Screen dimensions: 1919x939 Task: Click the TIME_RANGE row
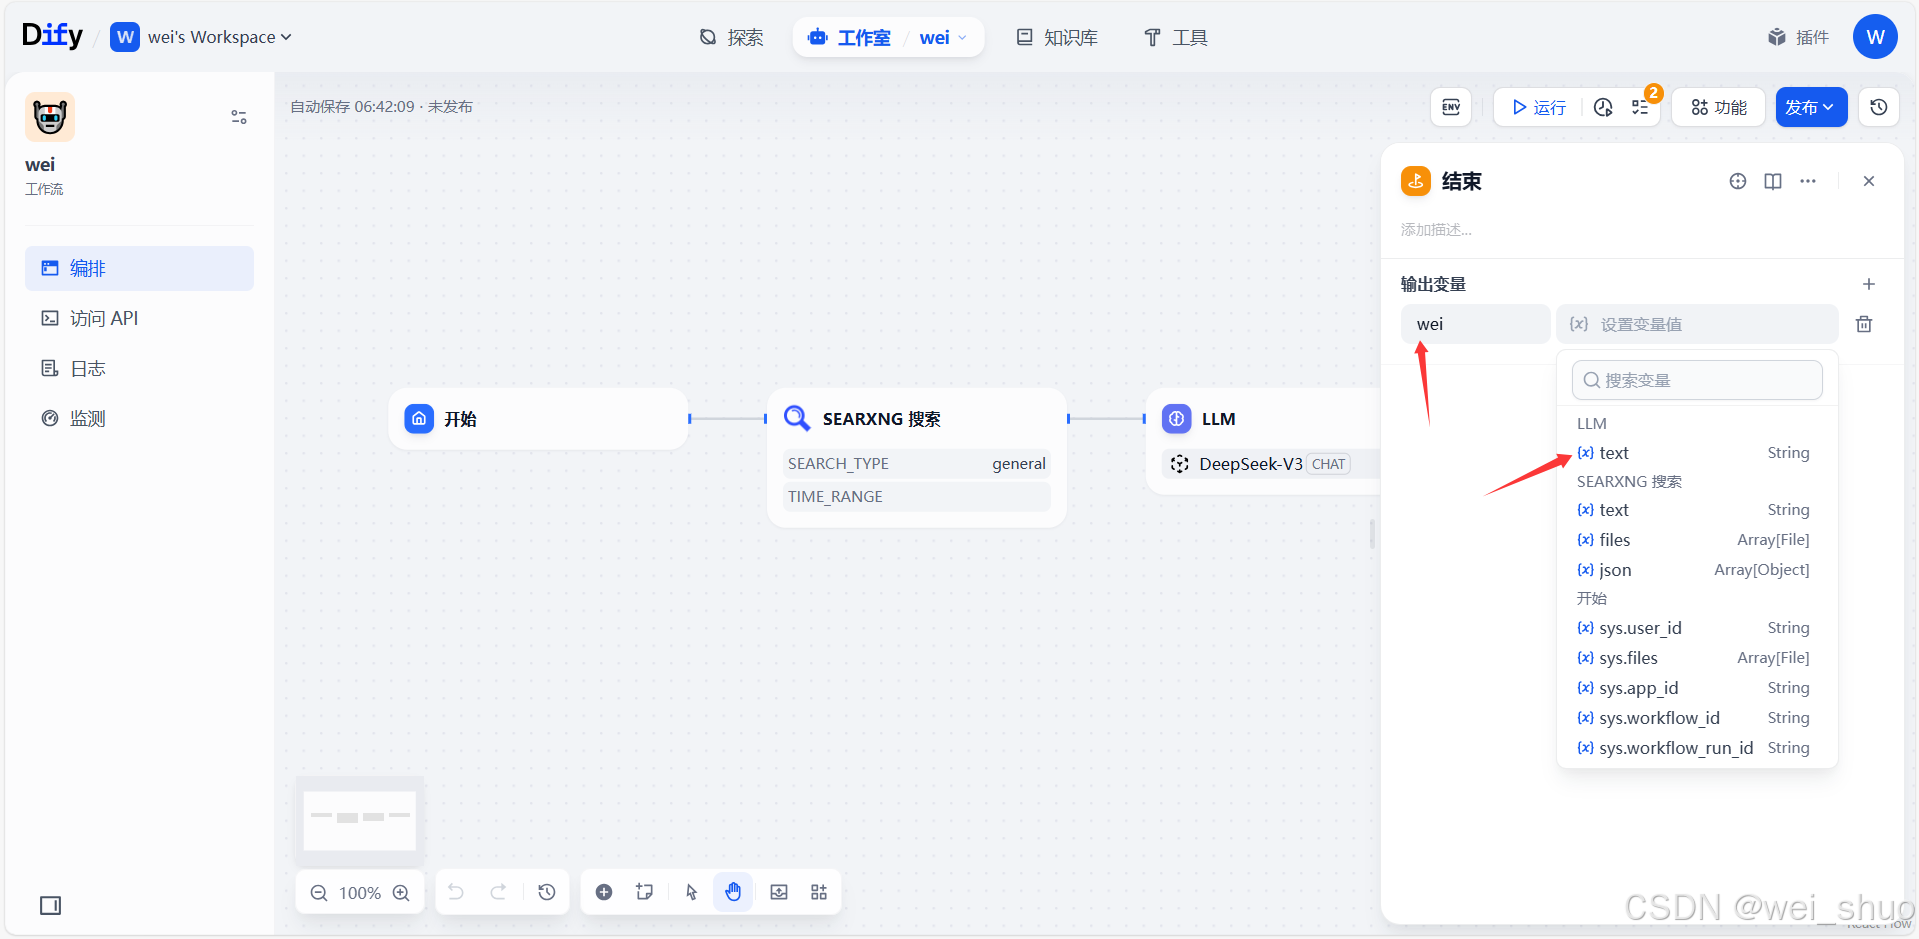[917, 497]
